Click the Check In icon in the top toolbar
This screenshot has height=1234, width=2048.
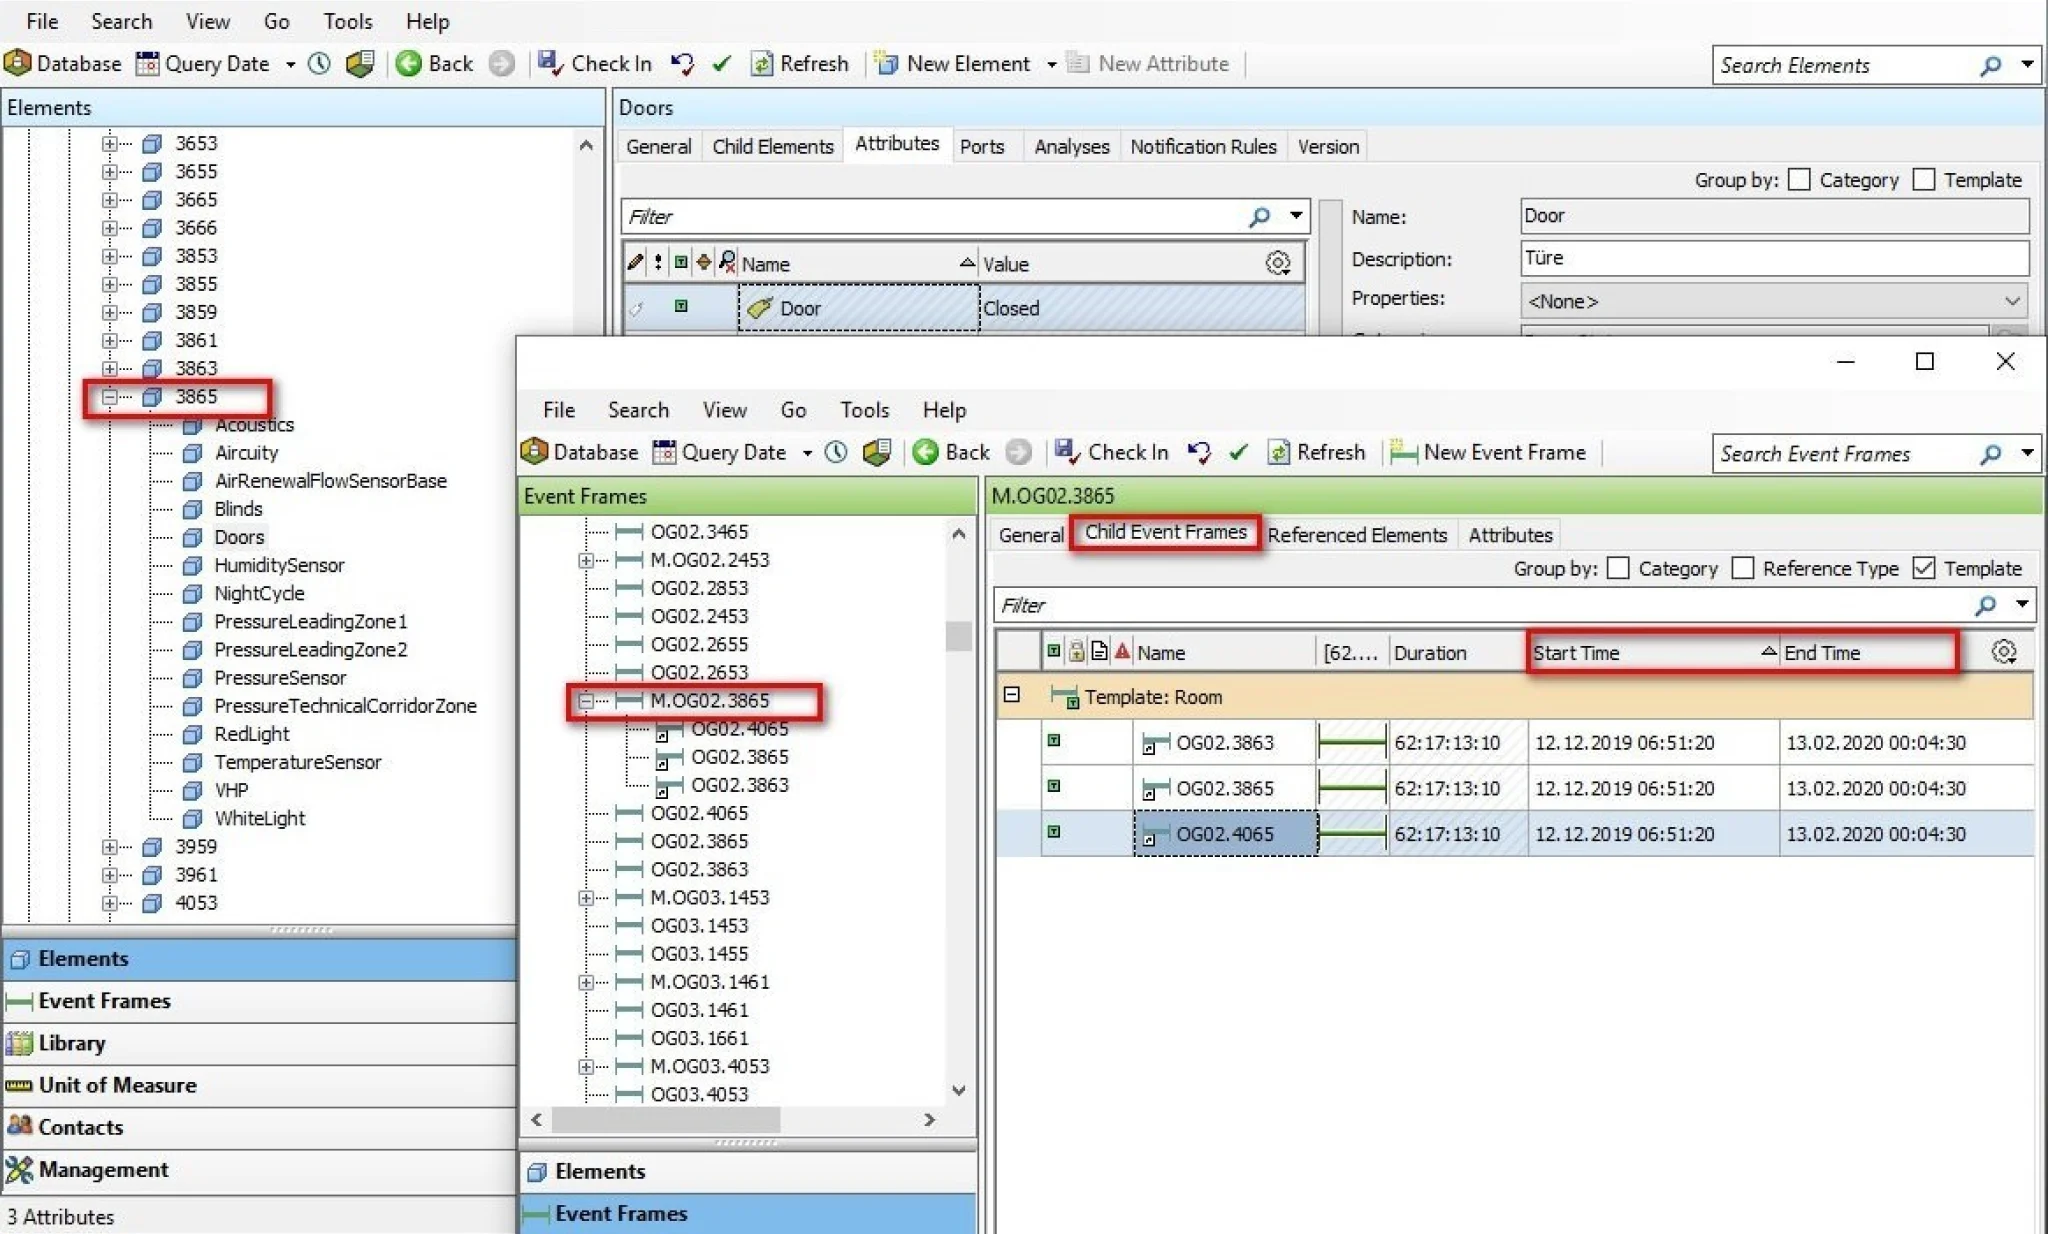point(550,63)
